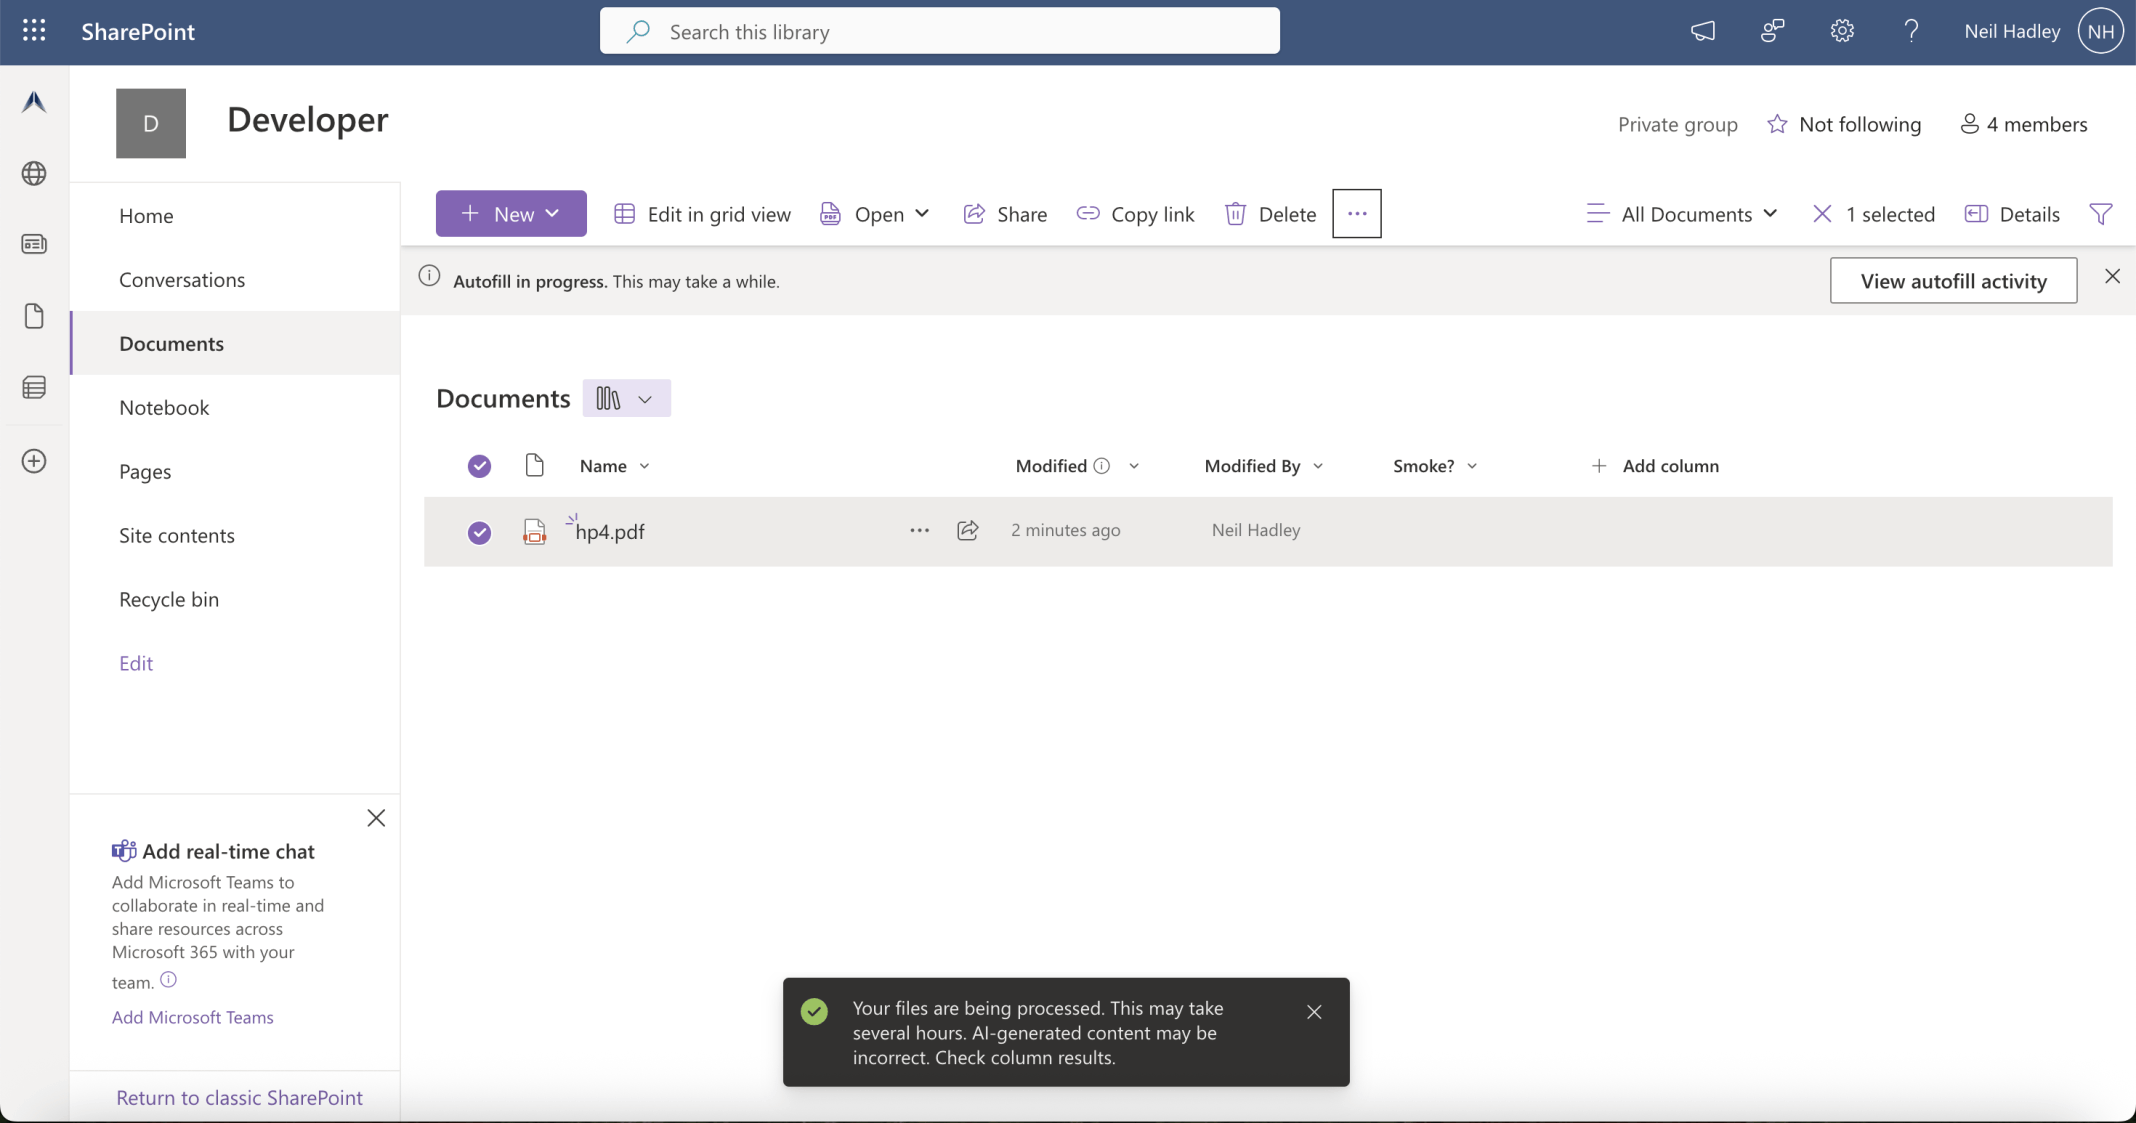The width and height of the screenshot is (2136, 1123).
Task: Click the settings gear icon
Action: (x=1842, y=31)
